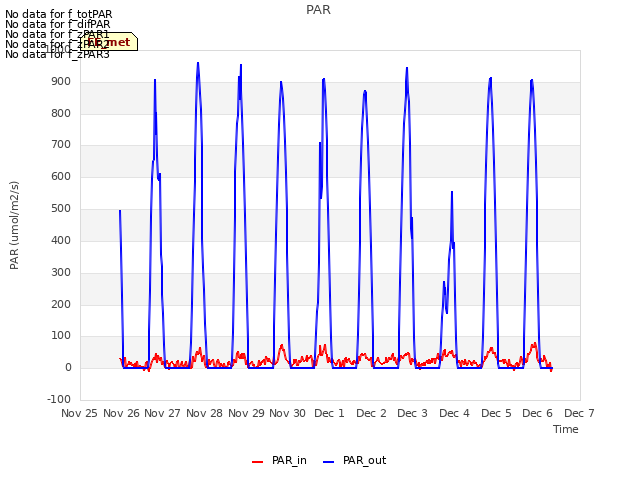
Task: Click the 800 y-axis tick label
Action: coord(61,113)
